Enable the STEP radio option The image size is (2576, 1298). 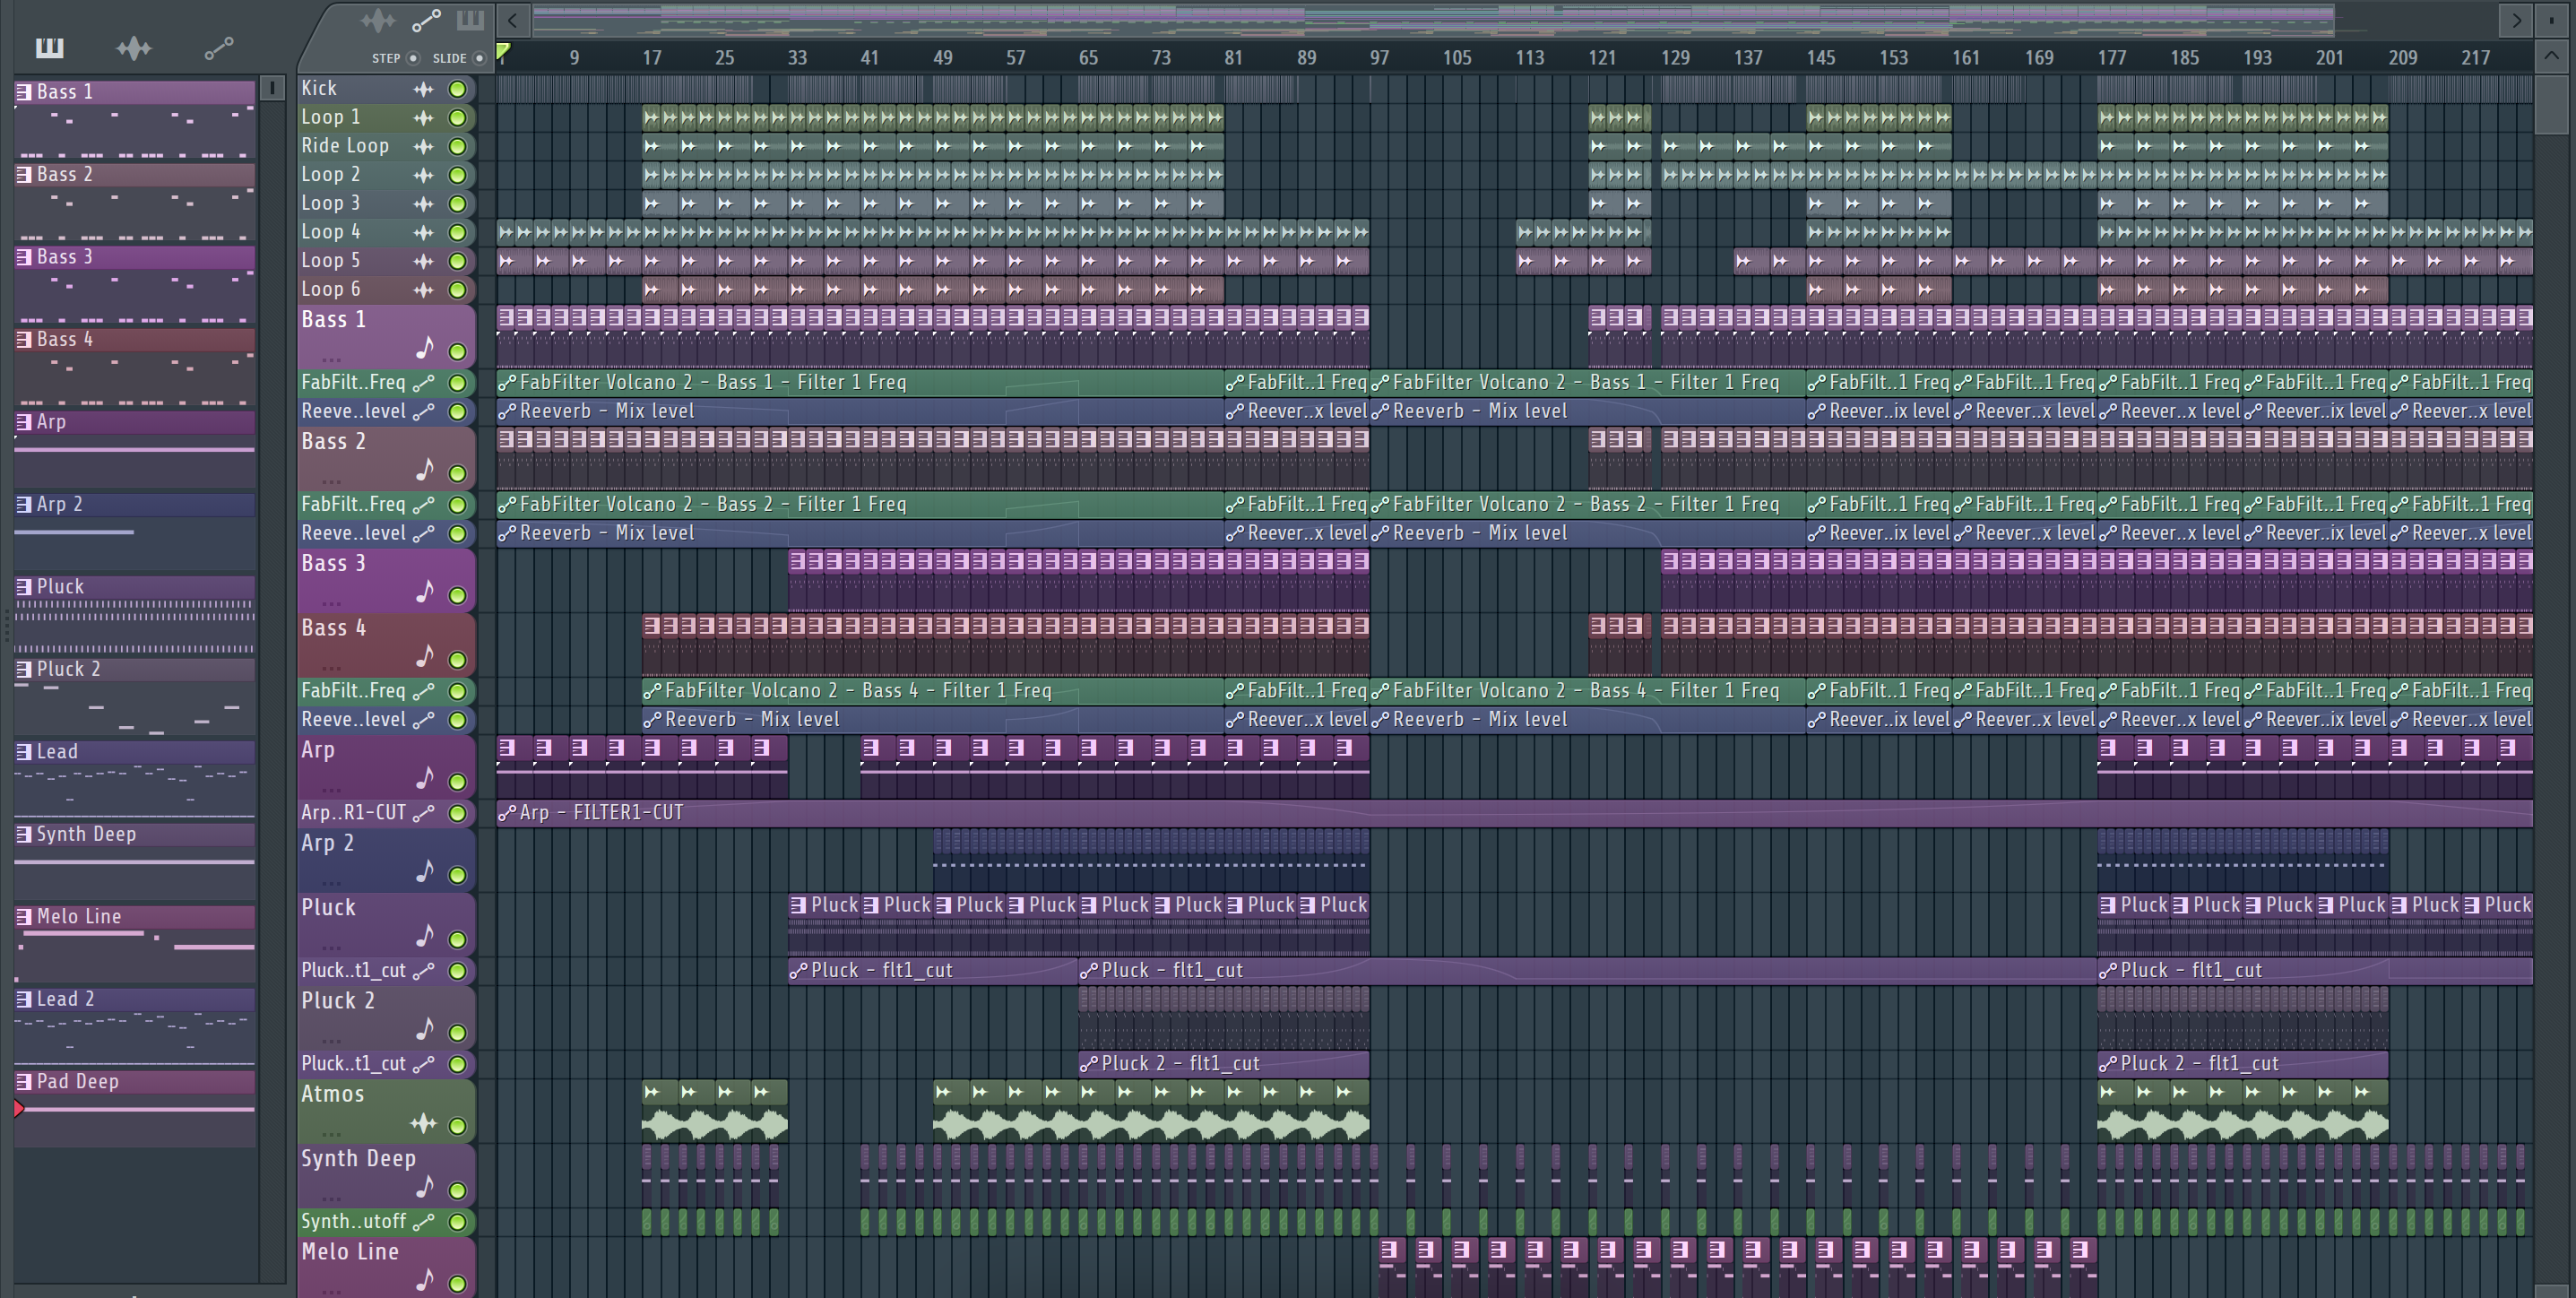pyautogui.click(x=413, y=58)
